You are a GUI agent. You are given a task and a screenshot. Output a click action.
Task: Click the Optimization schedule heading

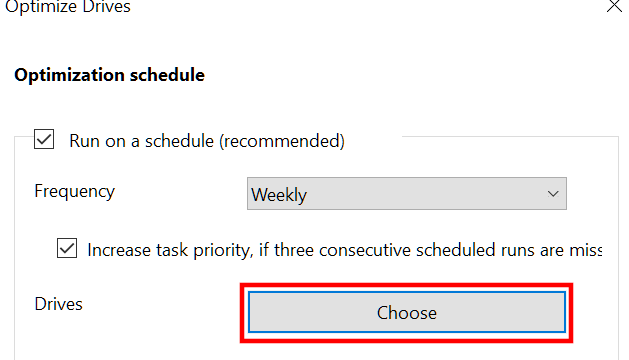point(110,75)
